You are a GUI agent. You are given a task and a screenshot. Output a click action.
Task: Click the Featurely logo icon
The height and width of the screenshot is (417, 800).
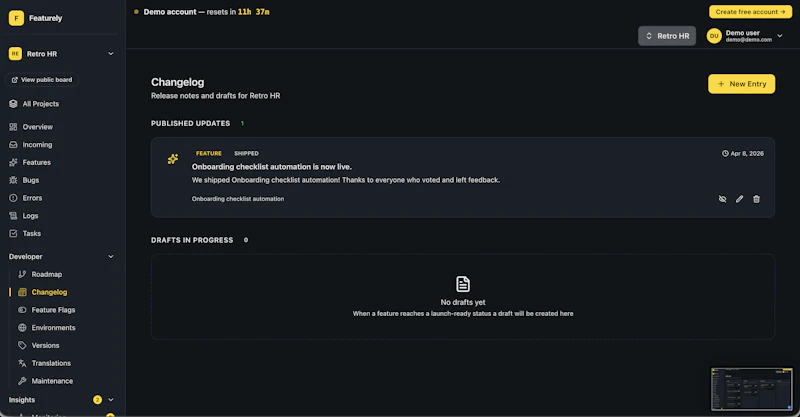click(16, 18)
